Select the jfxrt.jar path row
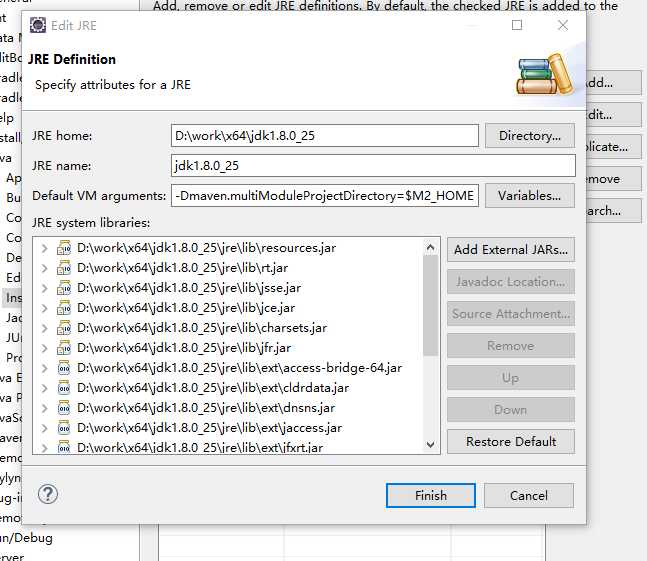The width and height of the screenshot is (647, 561). [x=200, y=447]
